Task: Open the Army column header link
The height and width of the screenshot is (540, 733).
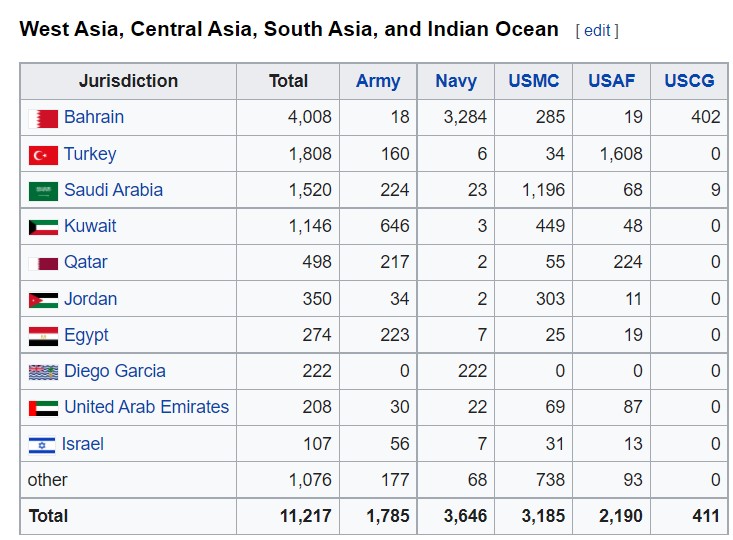Action: pyautogui.click(x=378, y=81)
